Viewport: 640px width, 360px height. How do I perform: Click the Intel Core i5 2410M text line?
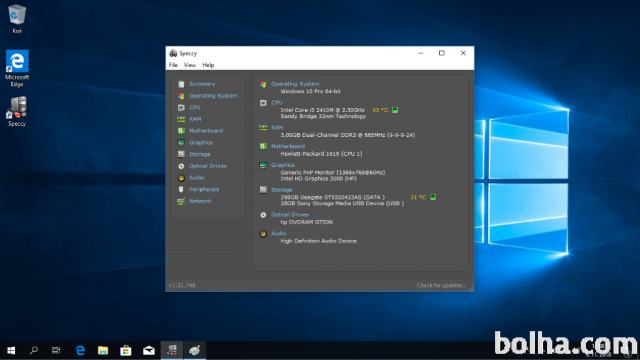coord(322,110)
